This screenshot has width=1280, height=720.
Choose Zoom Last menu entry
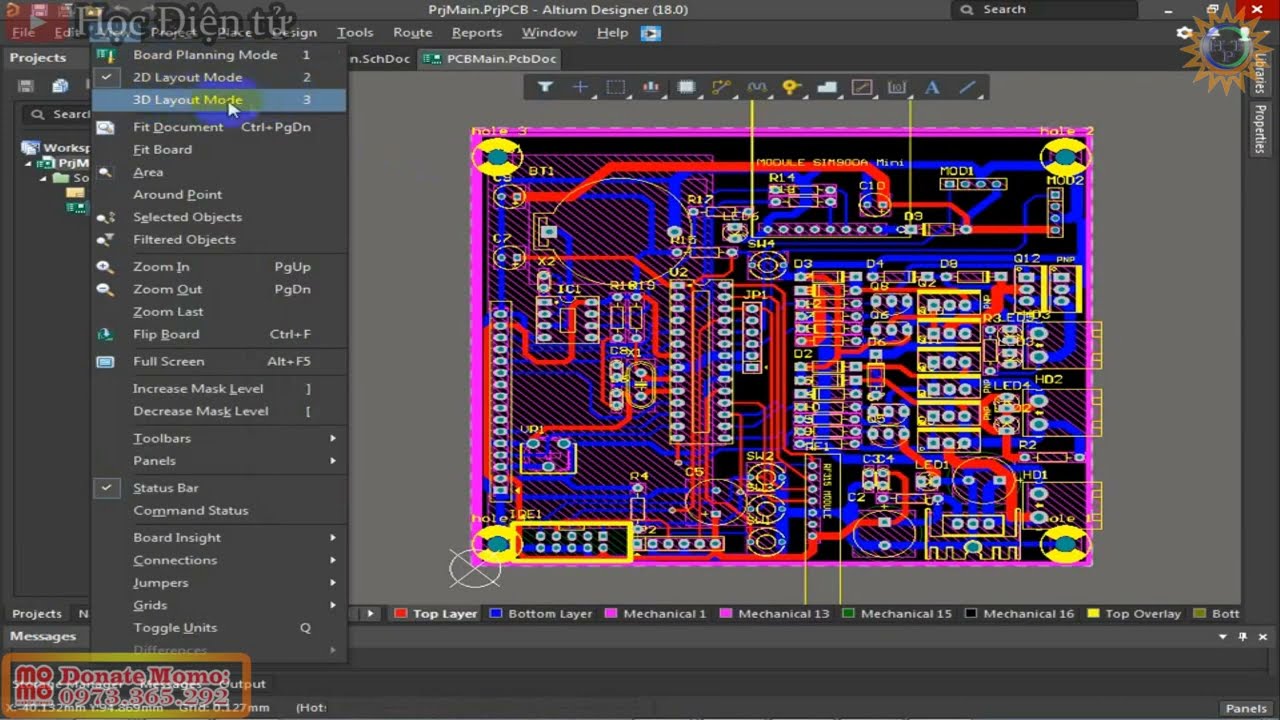click(x=219, y=312)
